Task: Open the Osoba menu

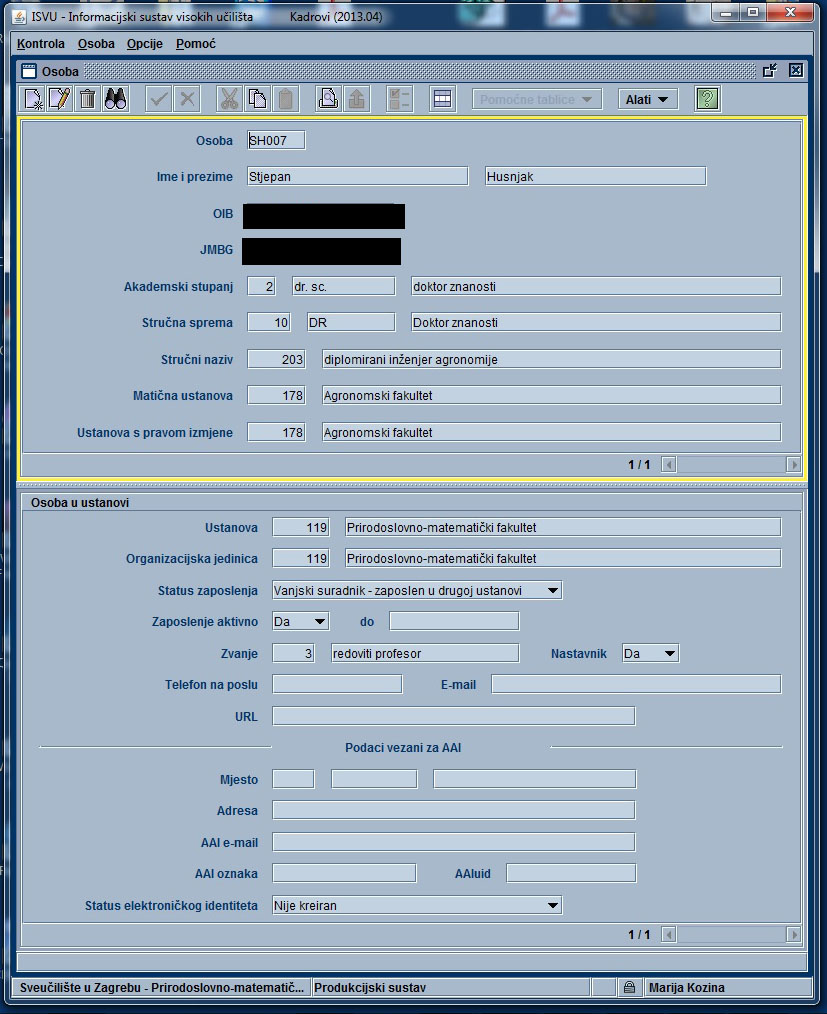Action: (x=96, y=43)
